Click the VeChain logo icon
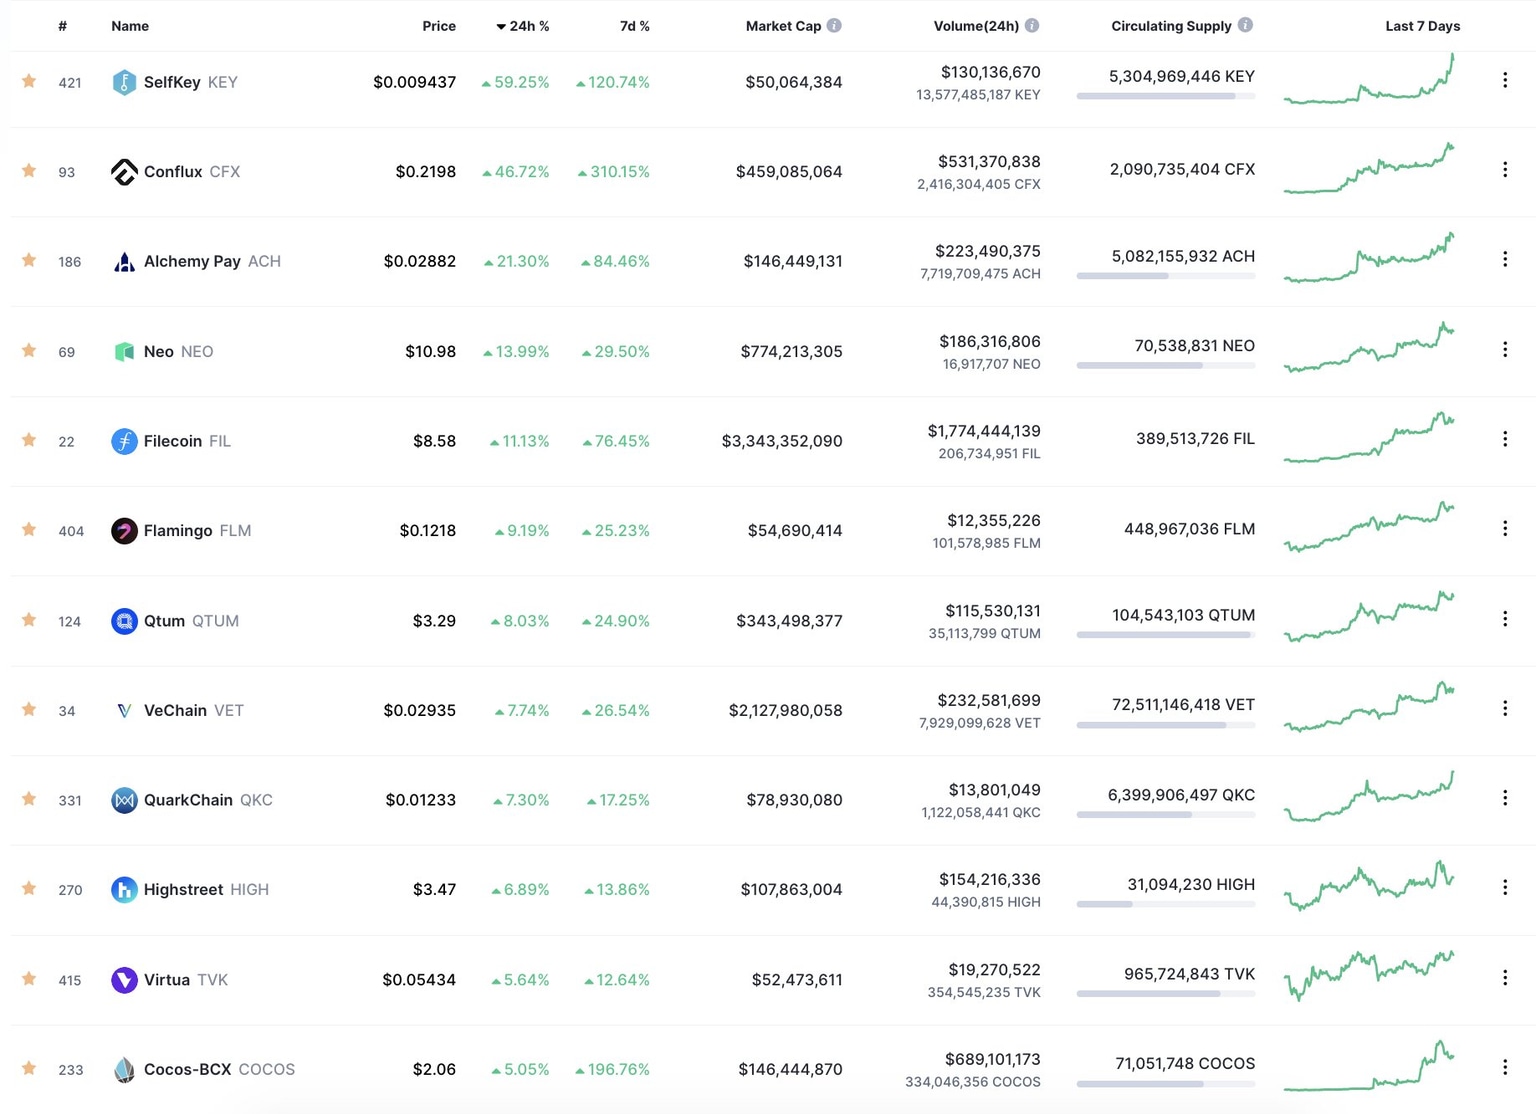 pyautogui.click(x=123, y=710)
